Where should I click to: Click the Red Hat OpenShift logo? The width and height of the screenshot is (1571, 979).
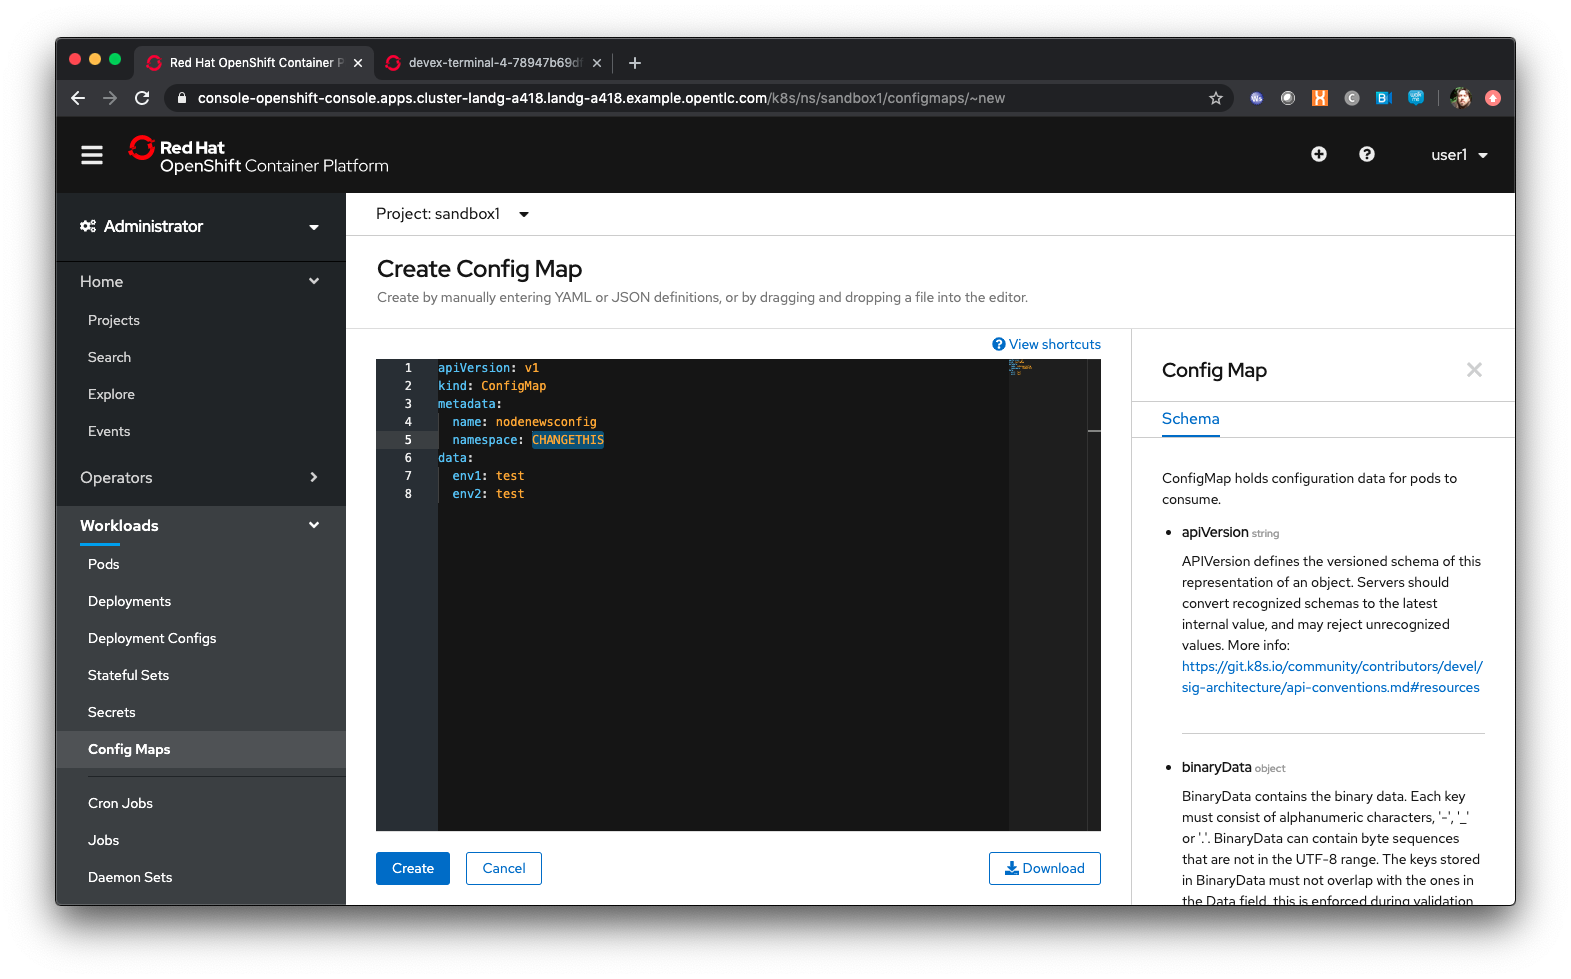coord(259,155)
